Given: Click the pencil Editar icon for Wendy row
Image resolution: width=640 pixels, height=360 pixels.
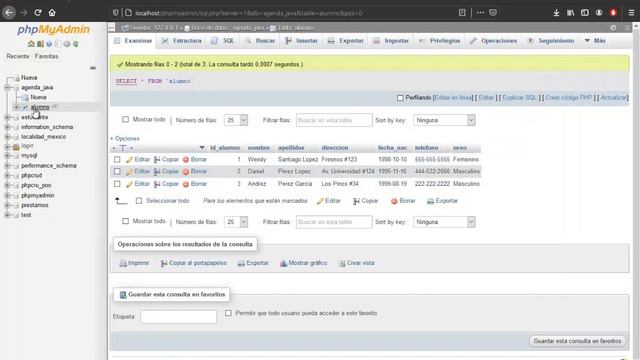Looking at the screenshot, I should 129,160.
